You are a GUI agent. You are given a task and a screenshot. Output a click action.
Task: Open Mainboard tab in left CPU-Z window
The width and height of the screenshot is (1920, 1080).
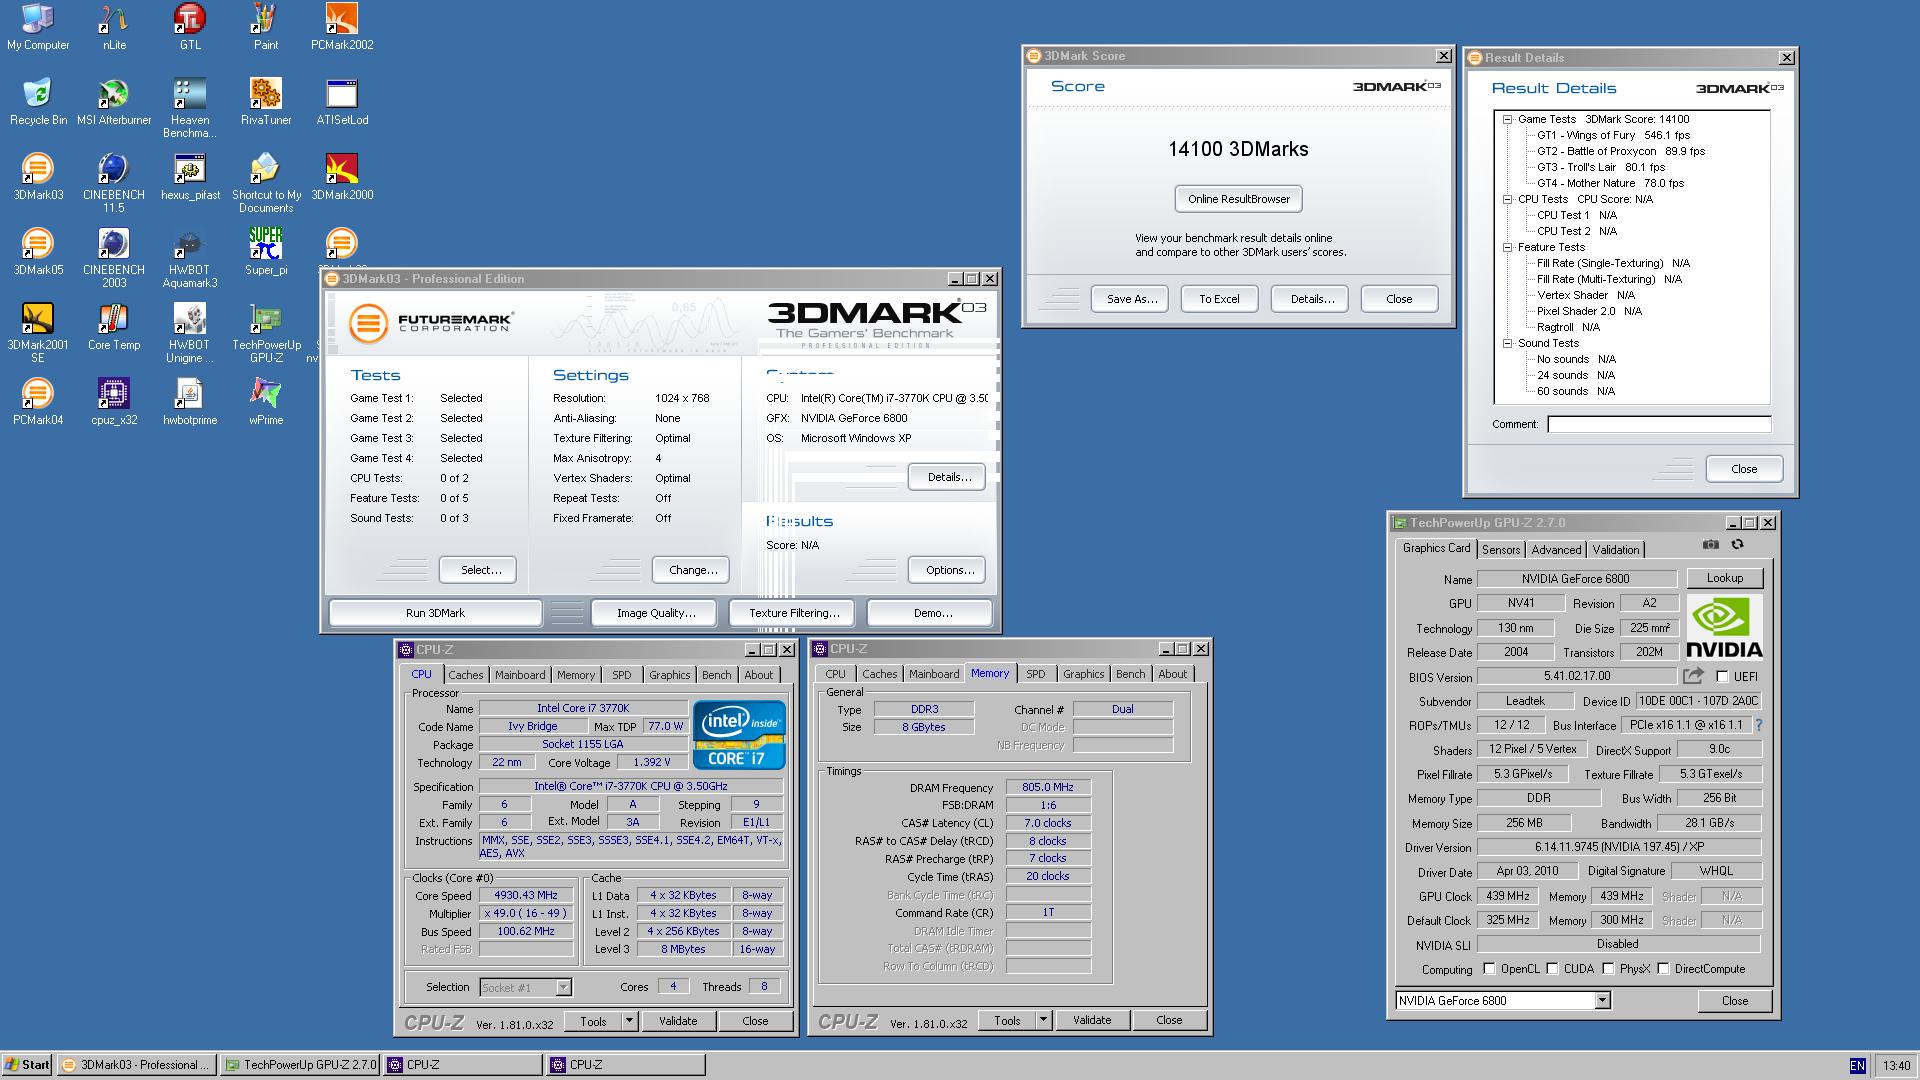click(x=520, y=675)
